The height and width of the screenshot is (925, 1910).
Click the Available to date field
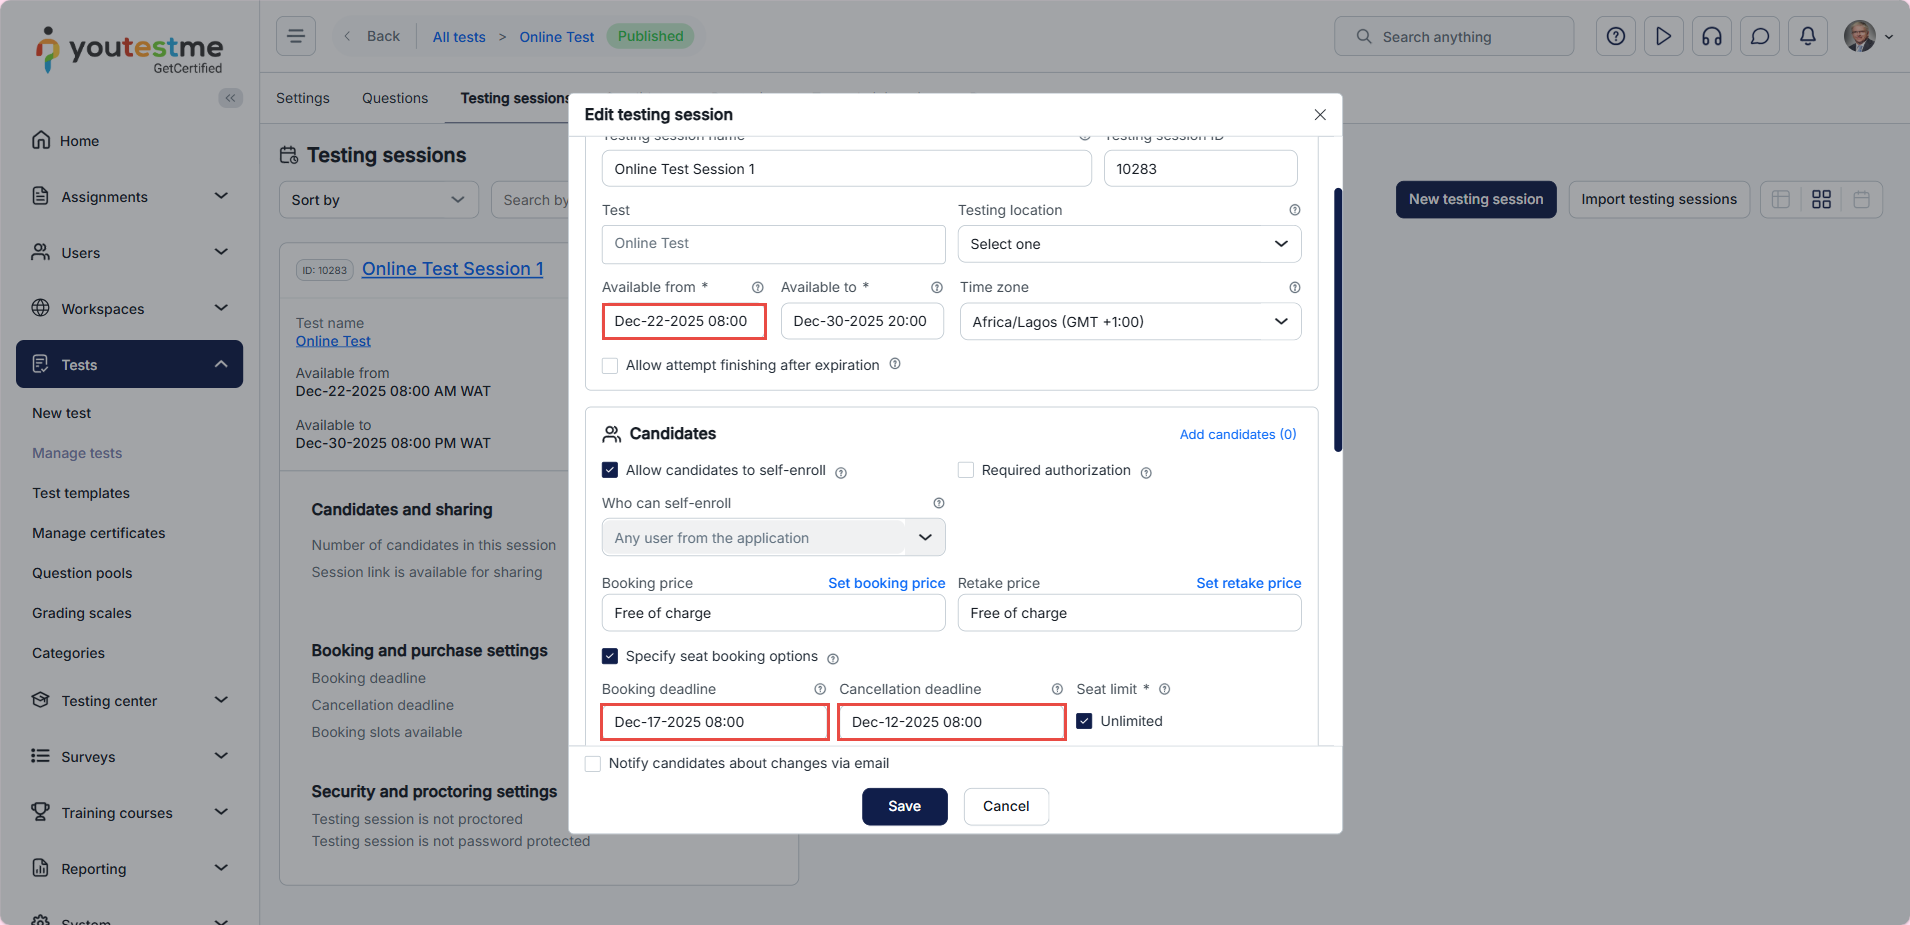861,322
